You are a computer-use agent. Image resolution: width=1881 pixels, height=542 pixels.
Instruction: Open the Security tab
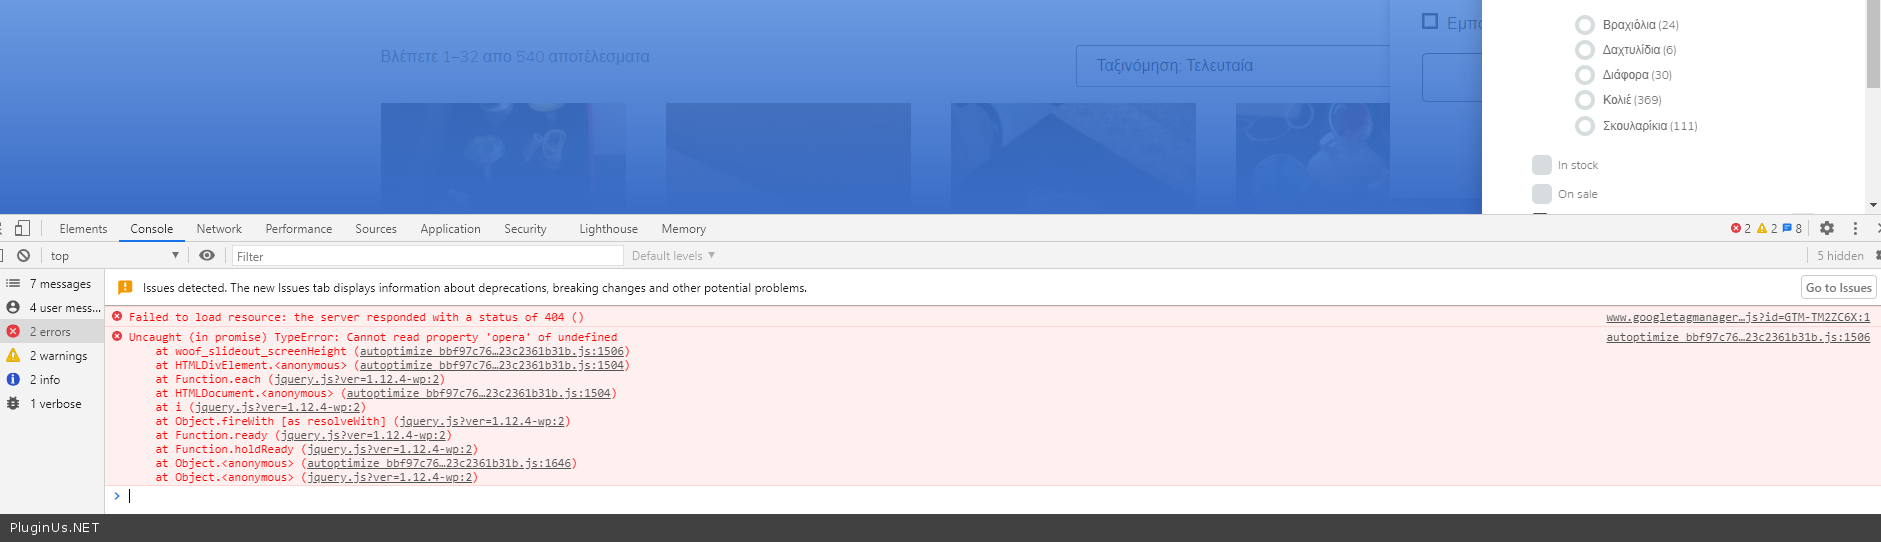525,229
